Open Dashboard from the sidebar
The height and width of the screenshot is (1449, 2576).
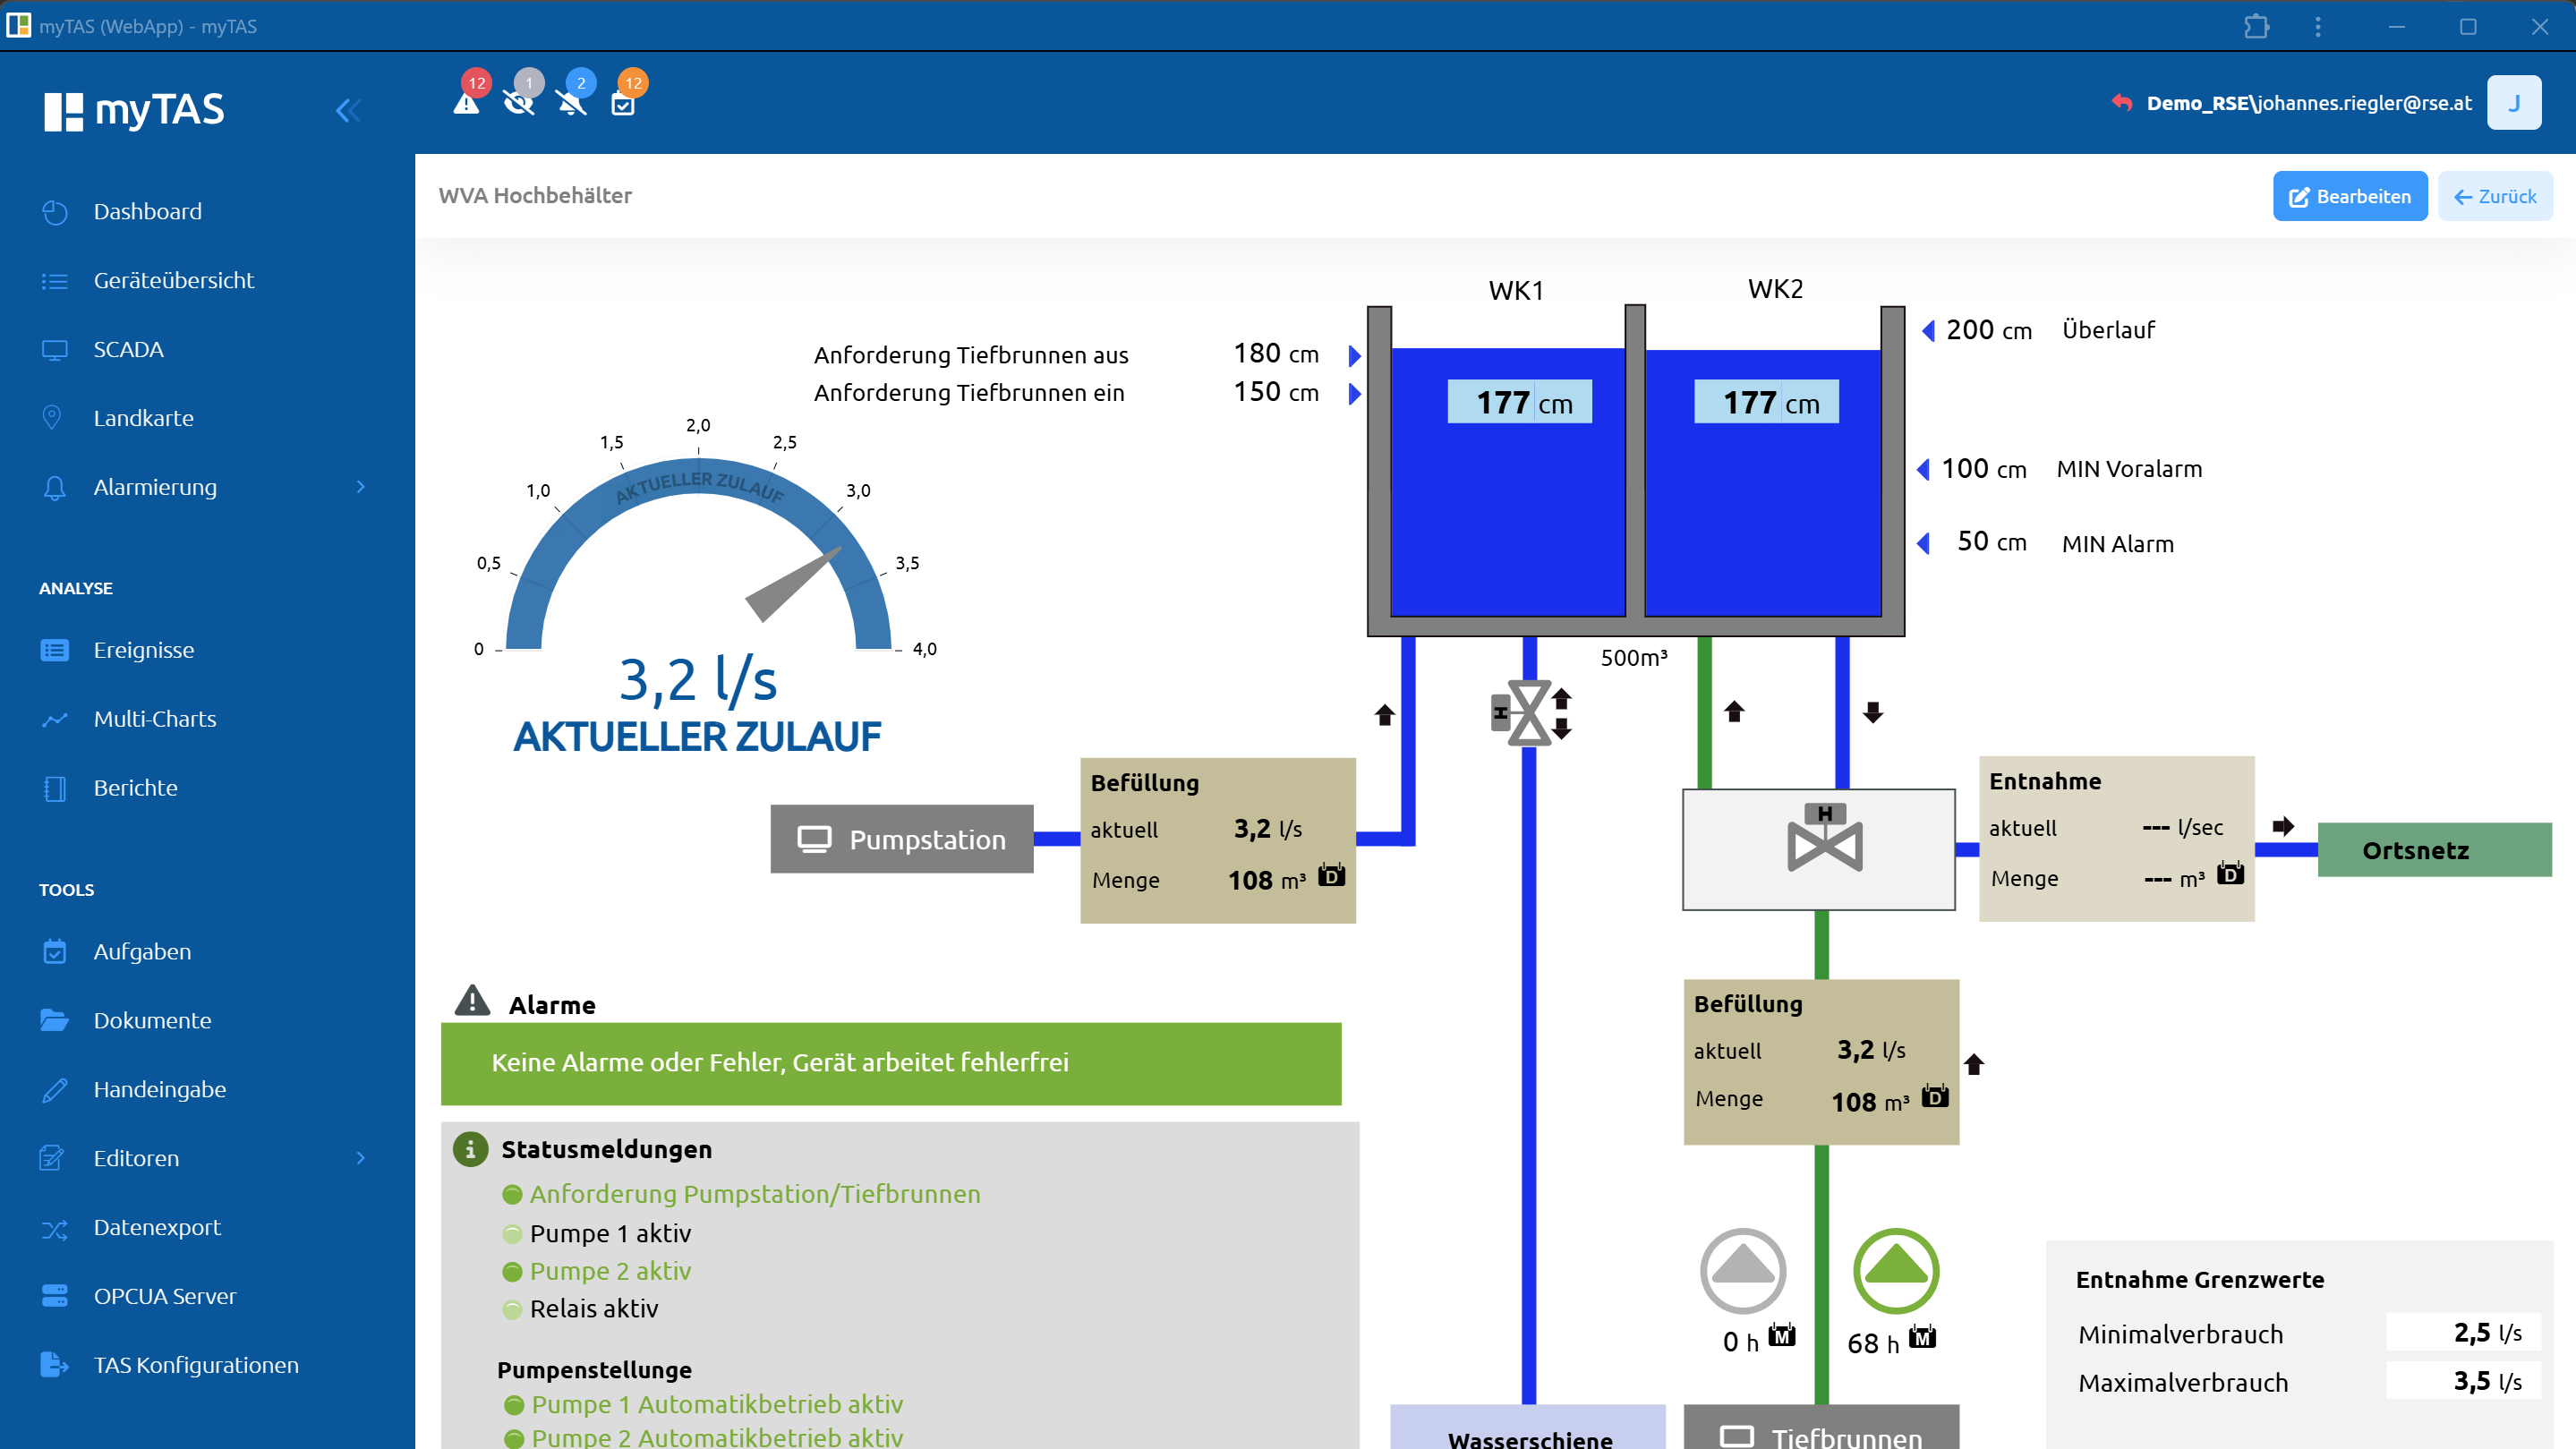tap(147, 212)
